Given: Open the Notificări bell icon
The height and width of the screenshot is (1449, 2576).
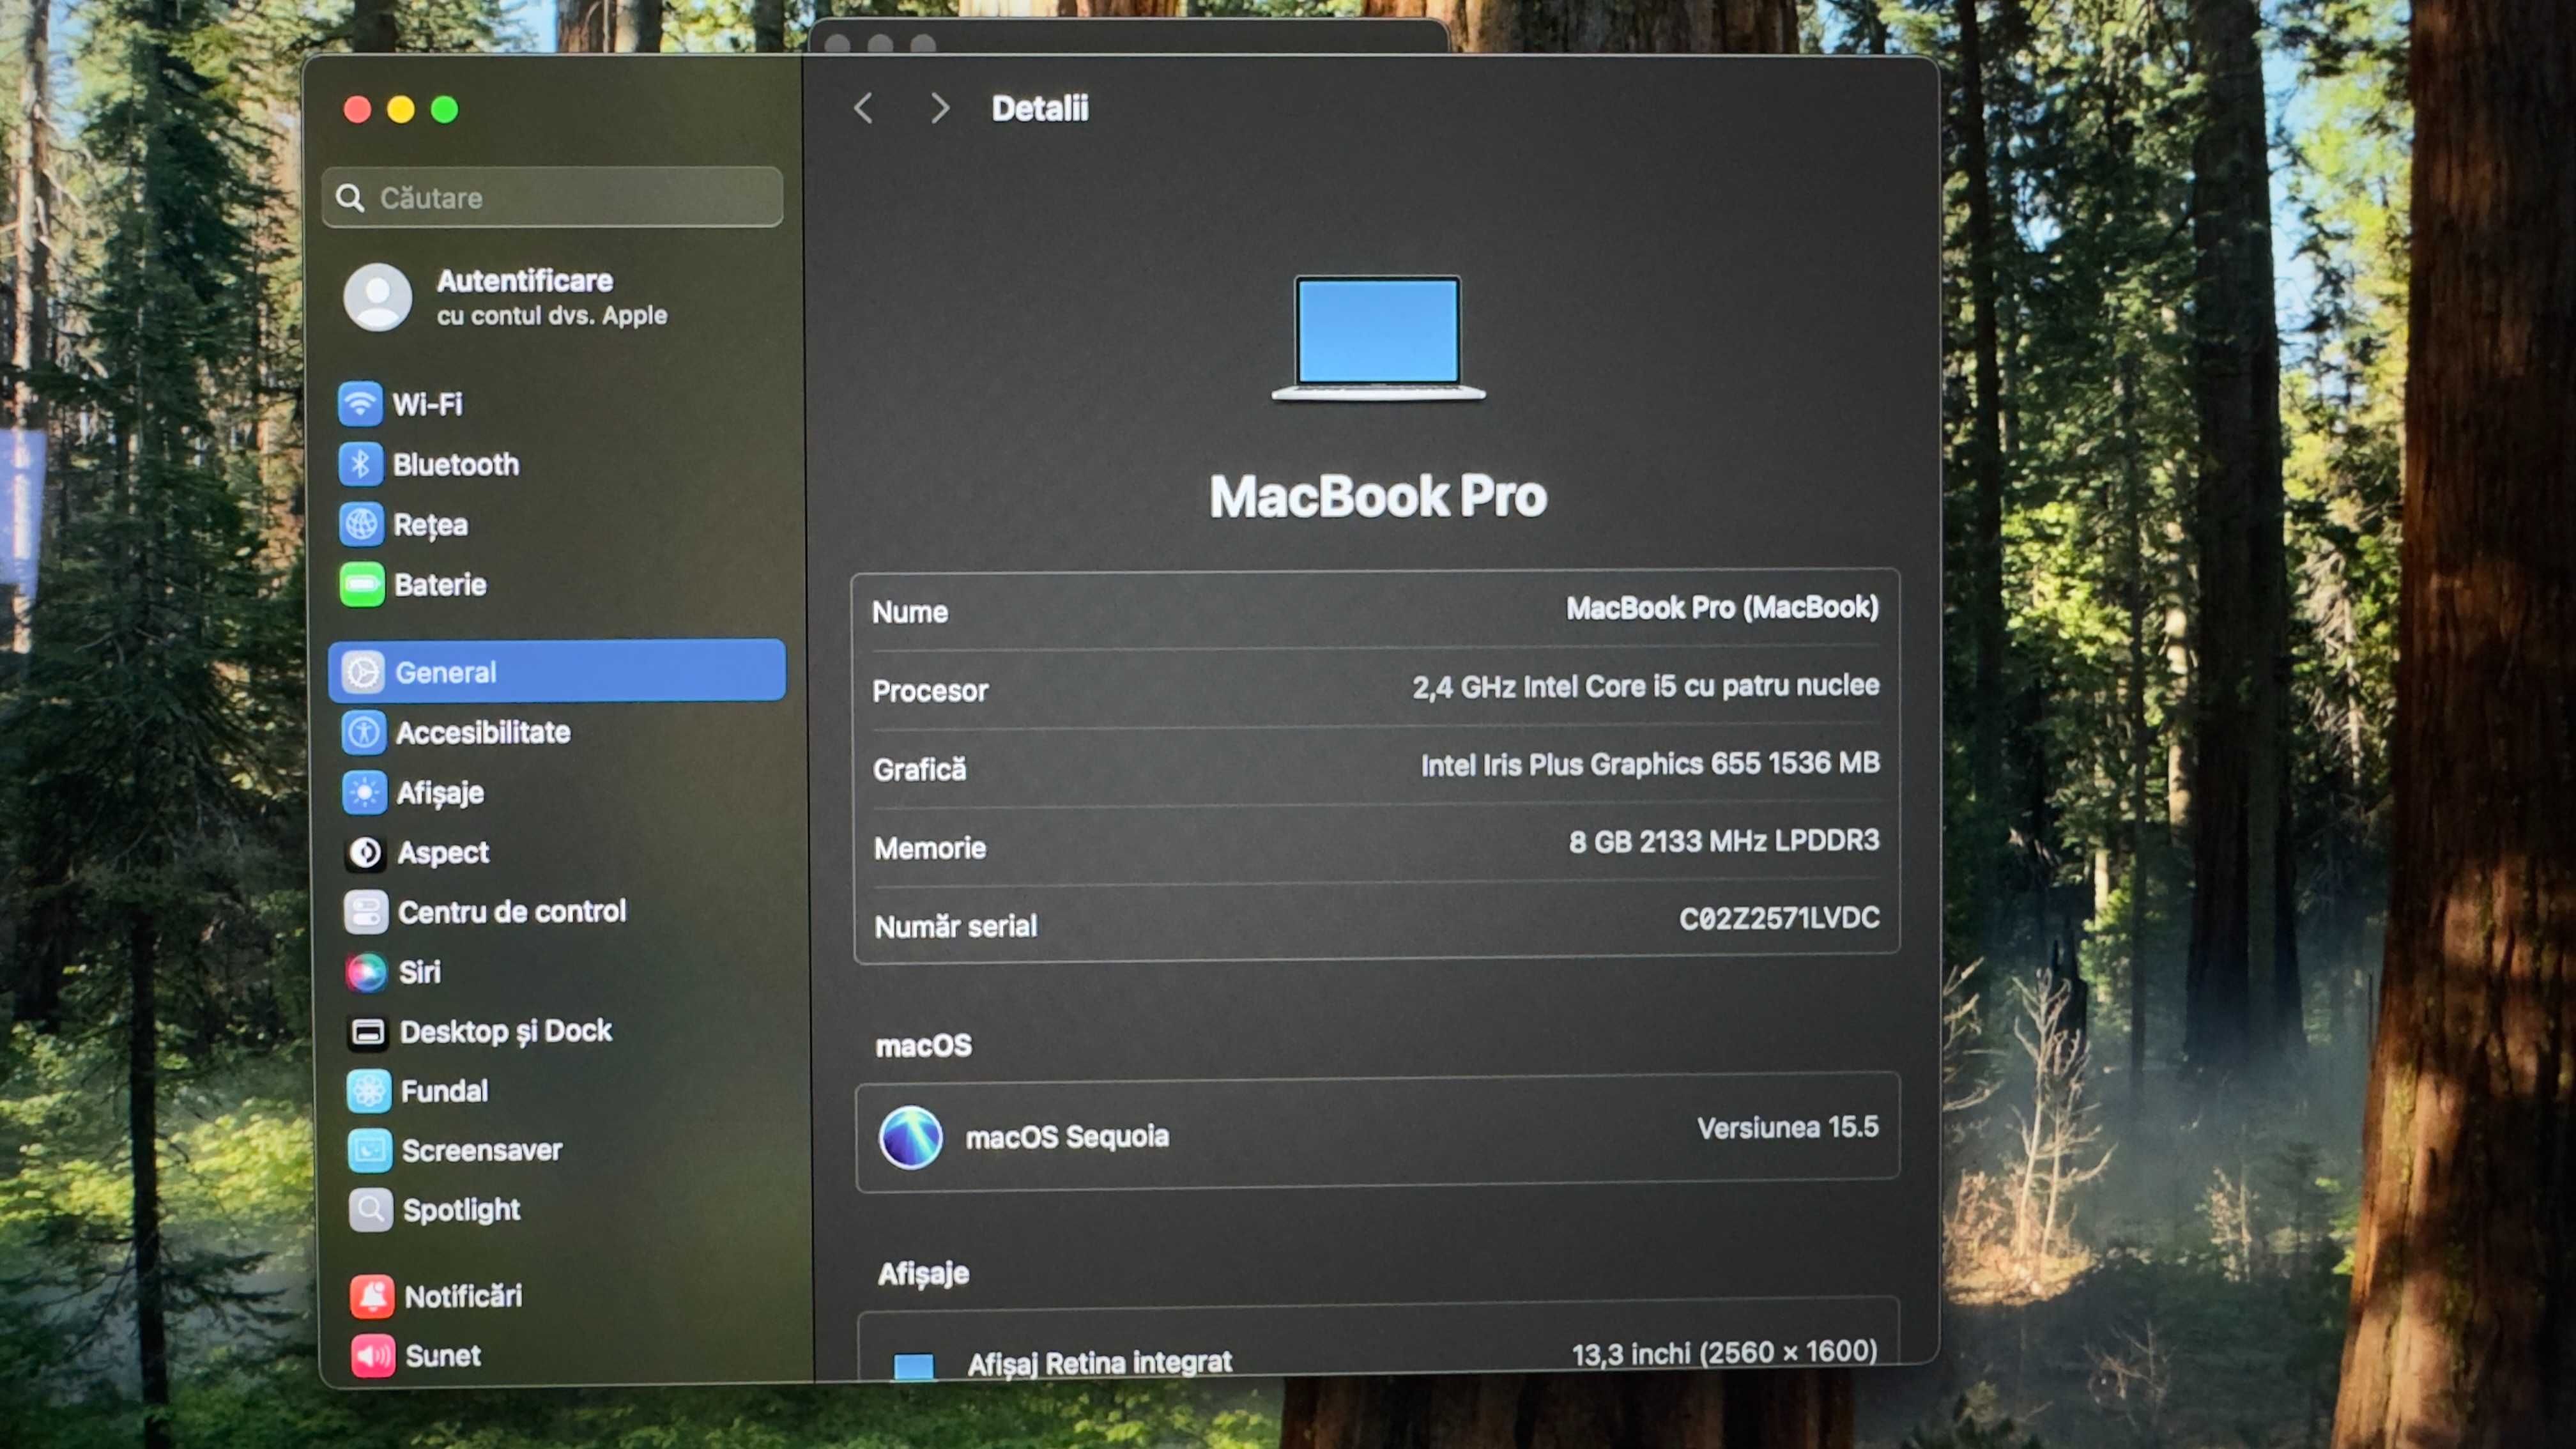Looking at the screenshot, I should pos(372,1296).
